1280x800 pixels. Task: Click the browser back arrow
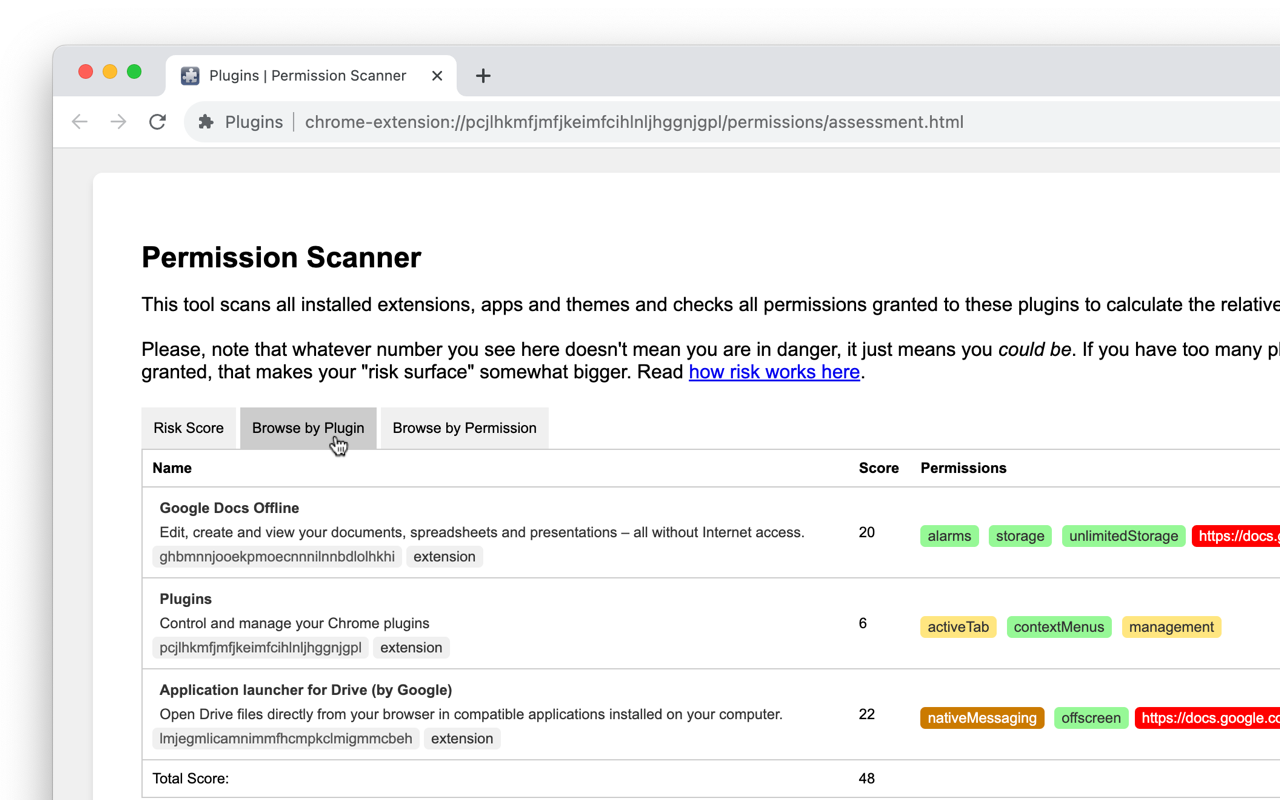point(80,122)
